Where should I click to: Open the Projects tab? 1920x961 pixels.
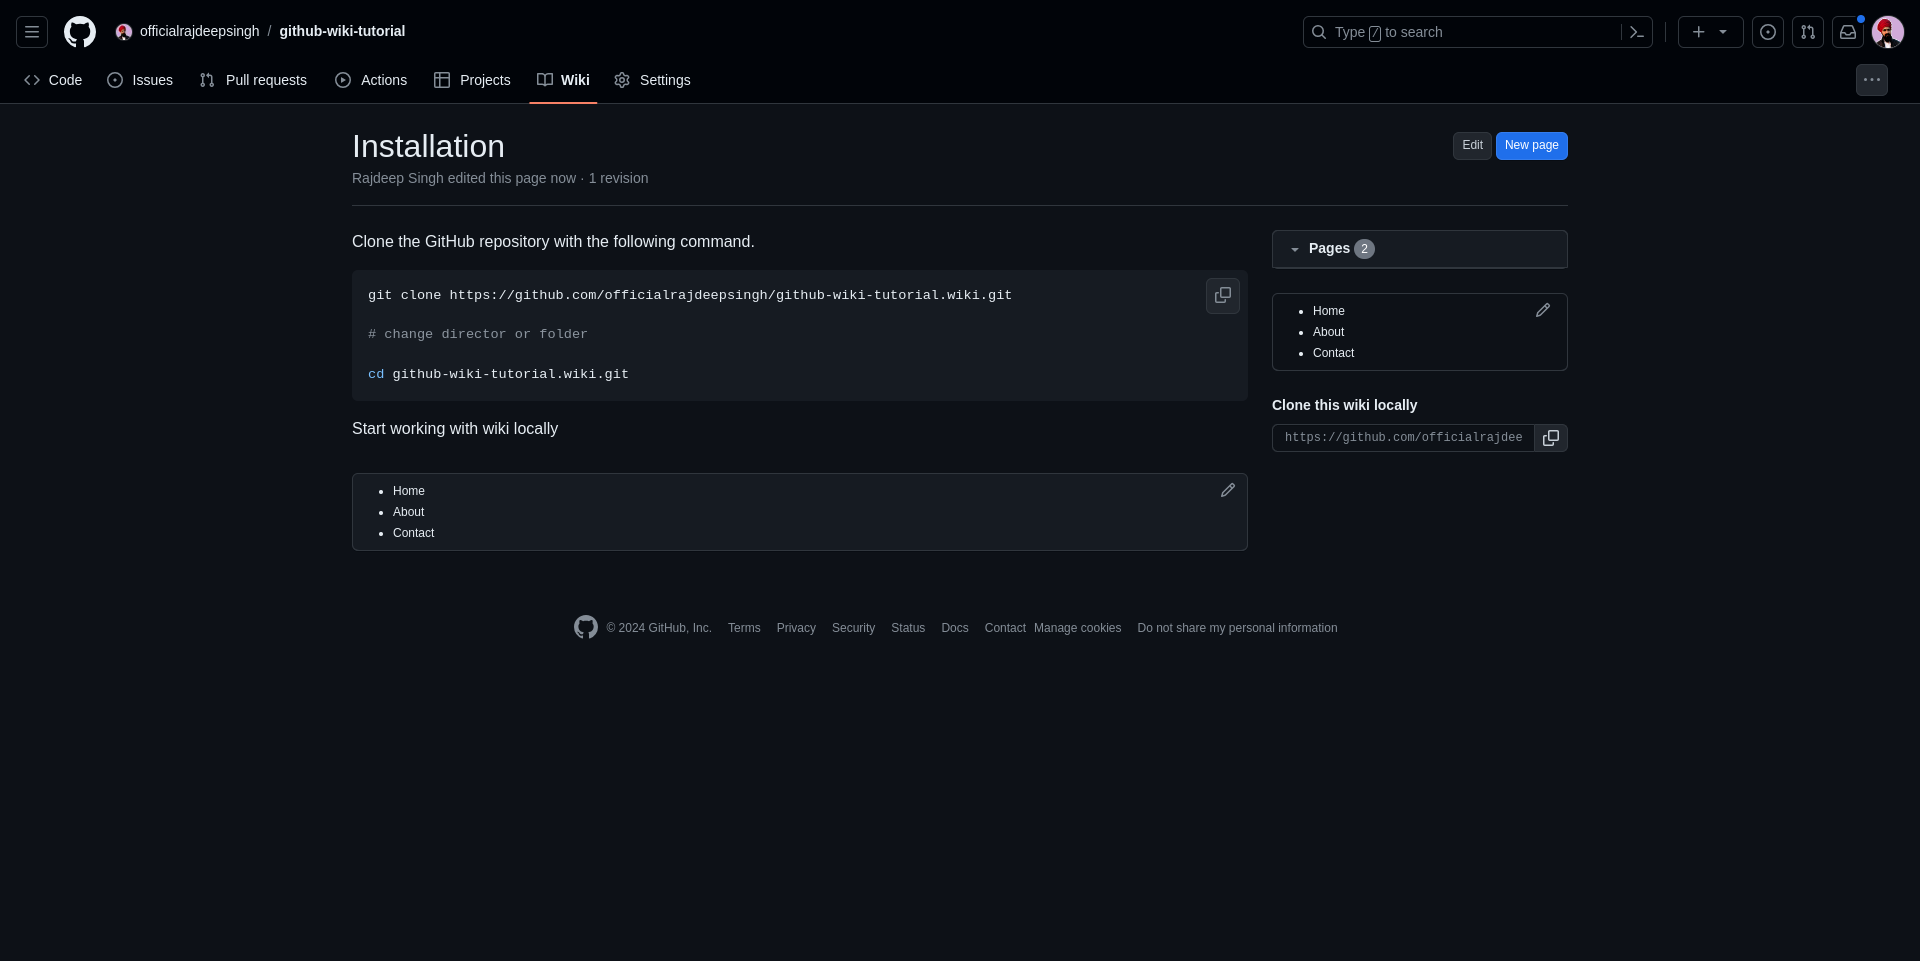coord(472,80)
